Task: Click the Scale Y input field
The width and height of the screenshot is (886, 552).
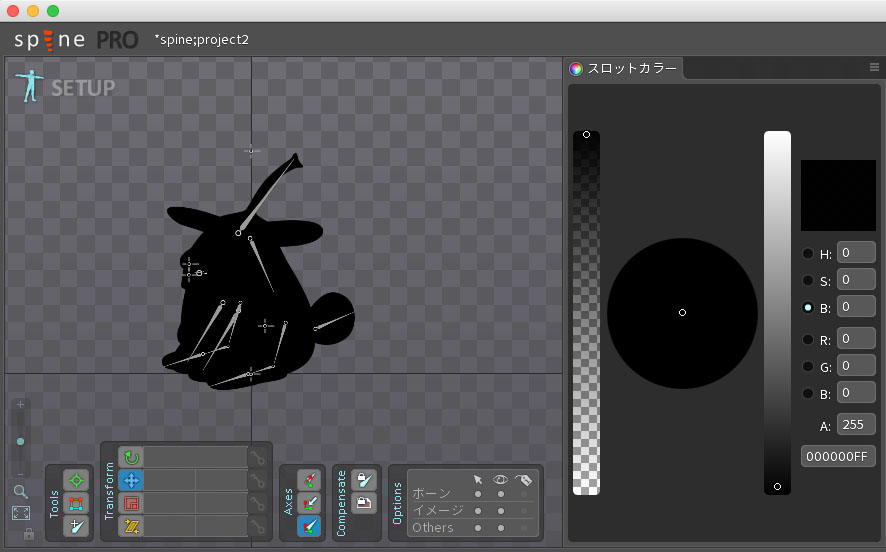Action: [x=222, y=503]
